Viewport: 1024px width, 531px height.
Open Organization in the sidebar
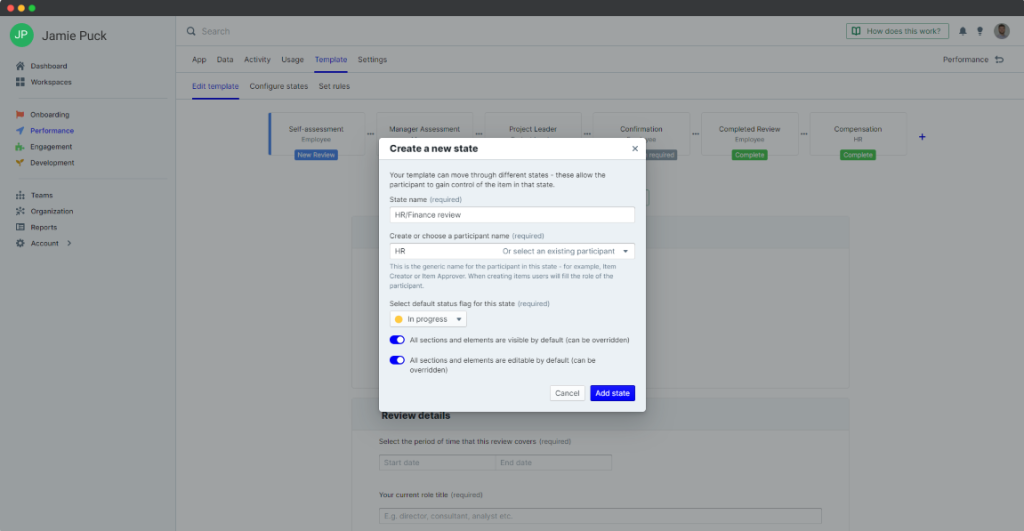tap(52, 211)
